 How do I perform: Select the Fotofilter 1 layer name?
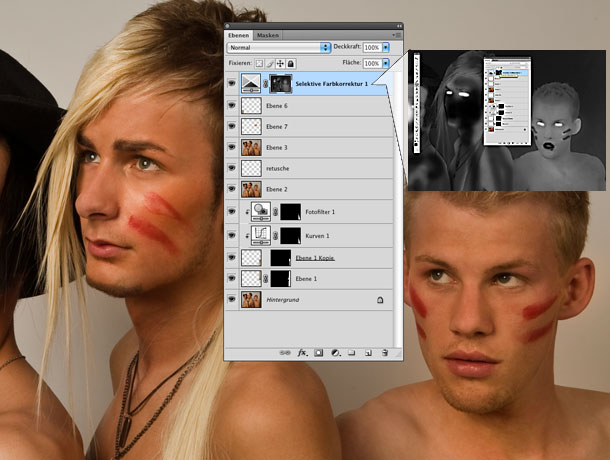[x=320, y=212]
